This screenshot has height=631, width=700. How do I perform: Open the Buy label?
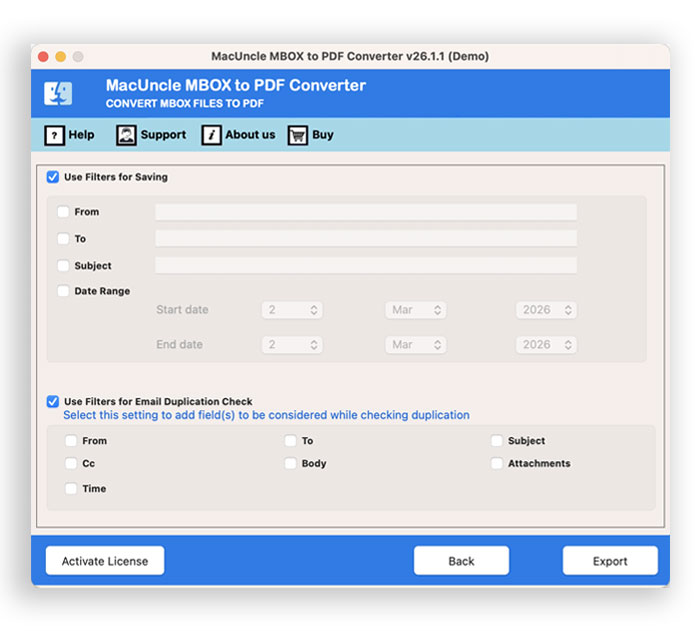(323, 134)
